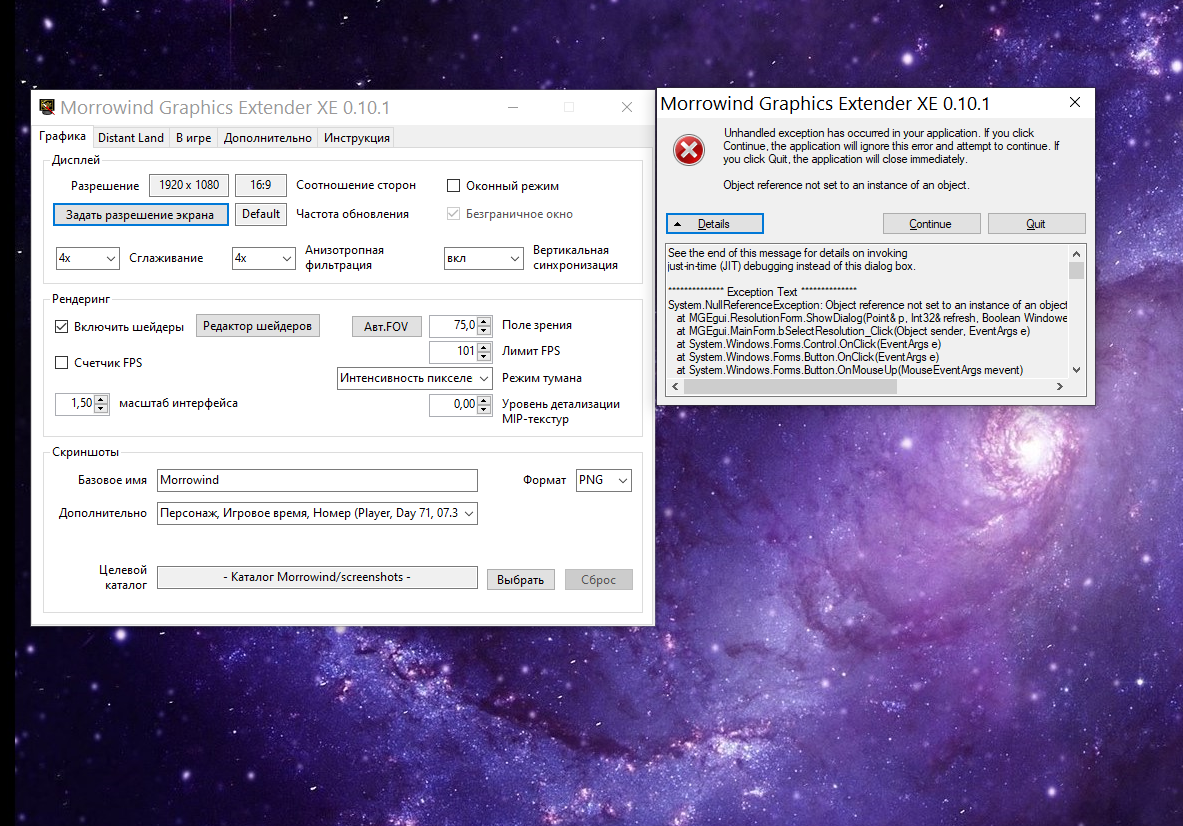Open the Дополнительно tab

[267, 137]
